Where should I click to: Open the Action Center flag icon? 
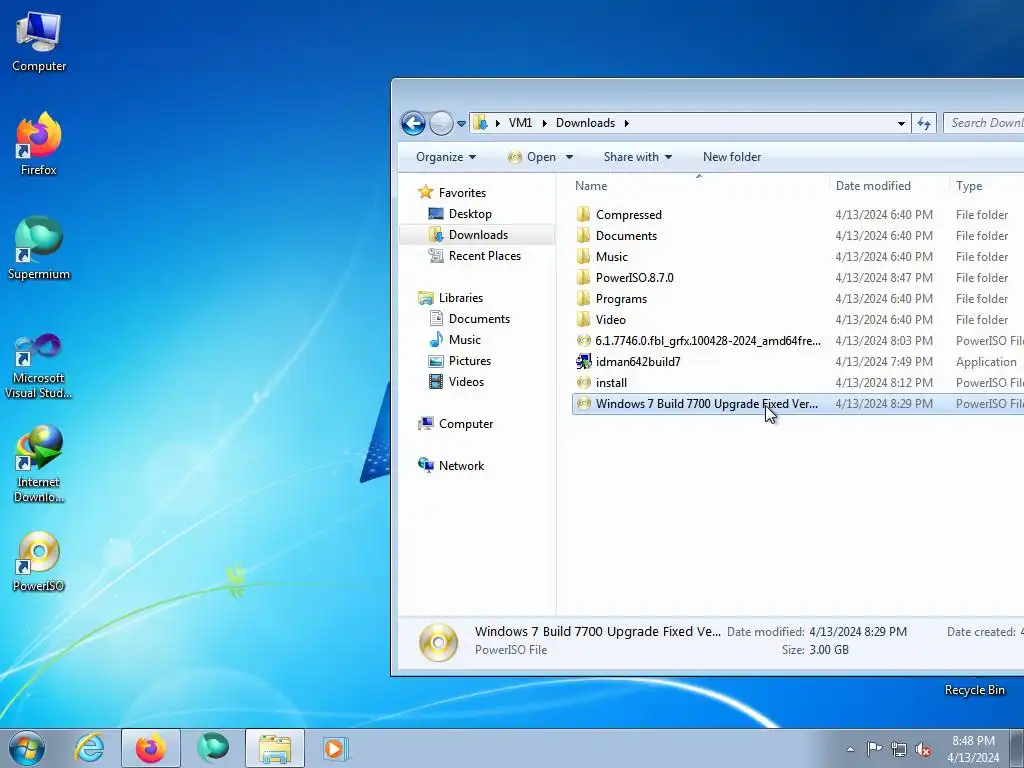tap(874, 749)
